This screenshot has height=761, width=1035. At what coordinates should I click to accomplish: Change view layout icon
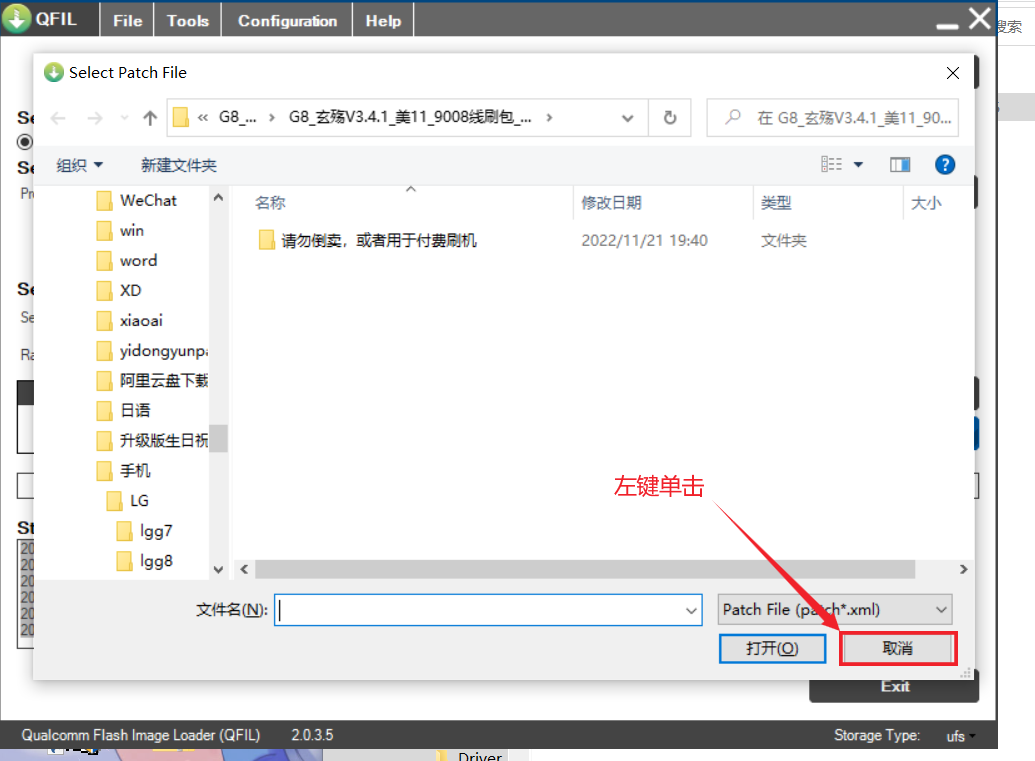[832, 165]
